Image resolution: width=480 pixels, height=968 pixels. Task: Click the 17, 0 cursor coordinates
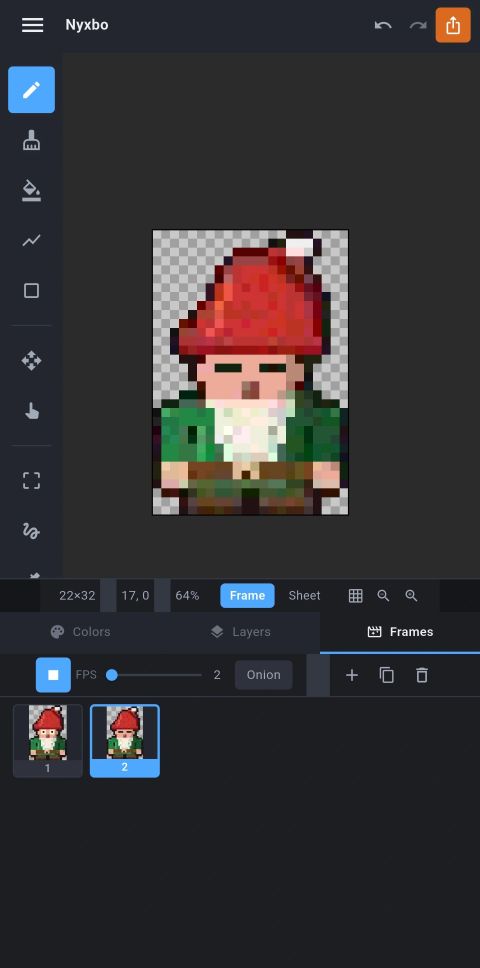tap(135, 596)
